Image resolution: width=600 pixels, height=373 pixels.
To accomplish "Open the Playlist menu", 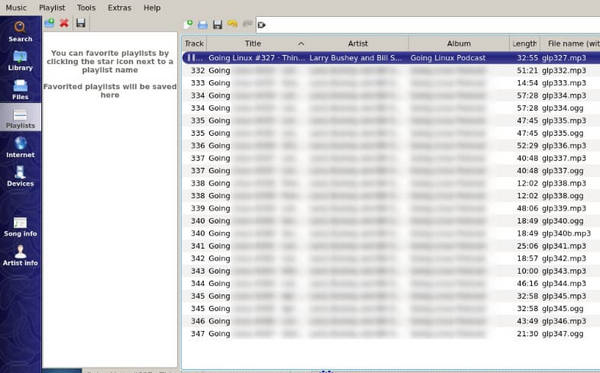I will 52,8.
